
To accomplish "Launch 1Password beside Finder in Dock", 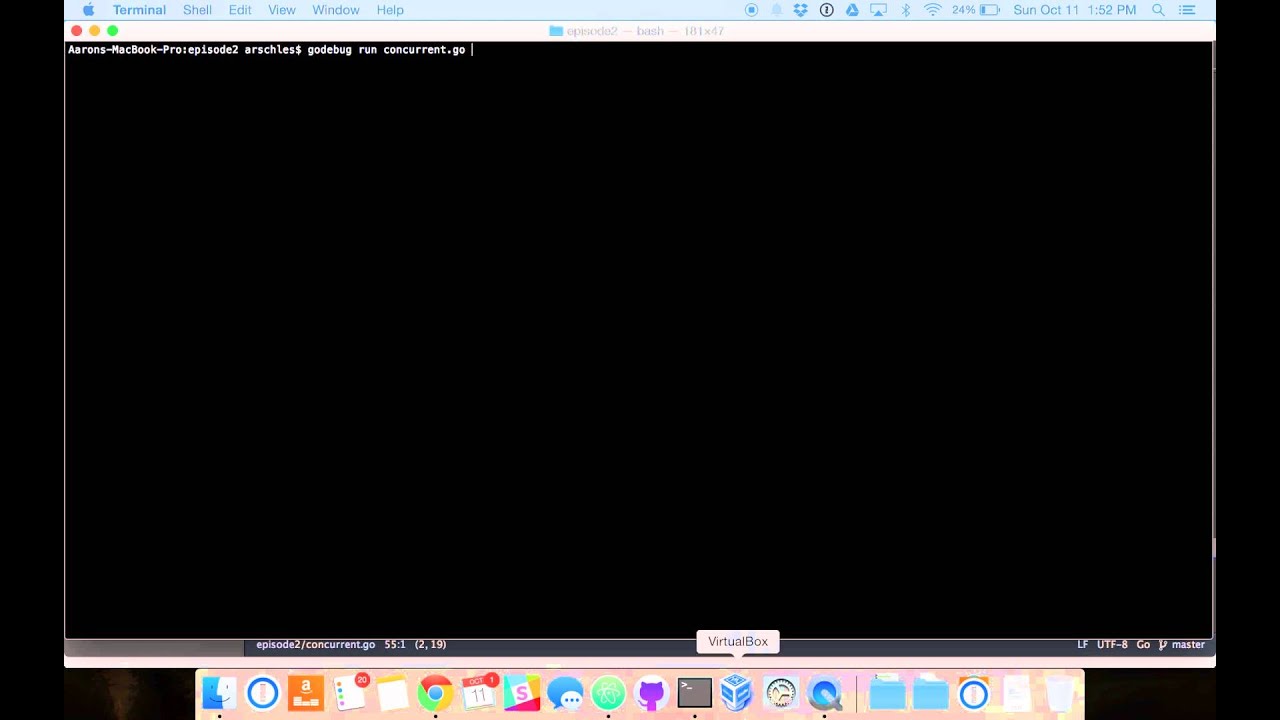I will click(262, 693).
